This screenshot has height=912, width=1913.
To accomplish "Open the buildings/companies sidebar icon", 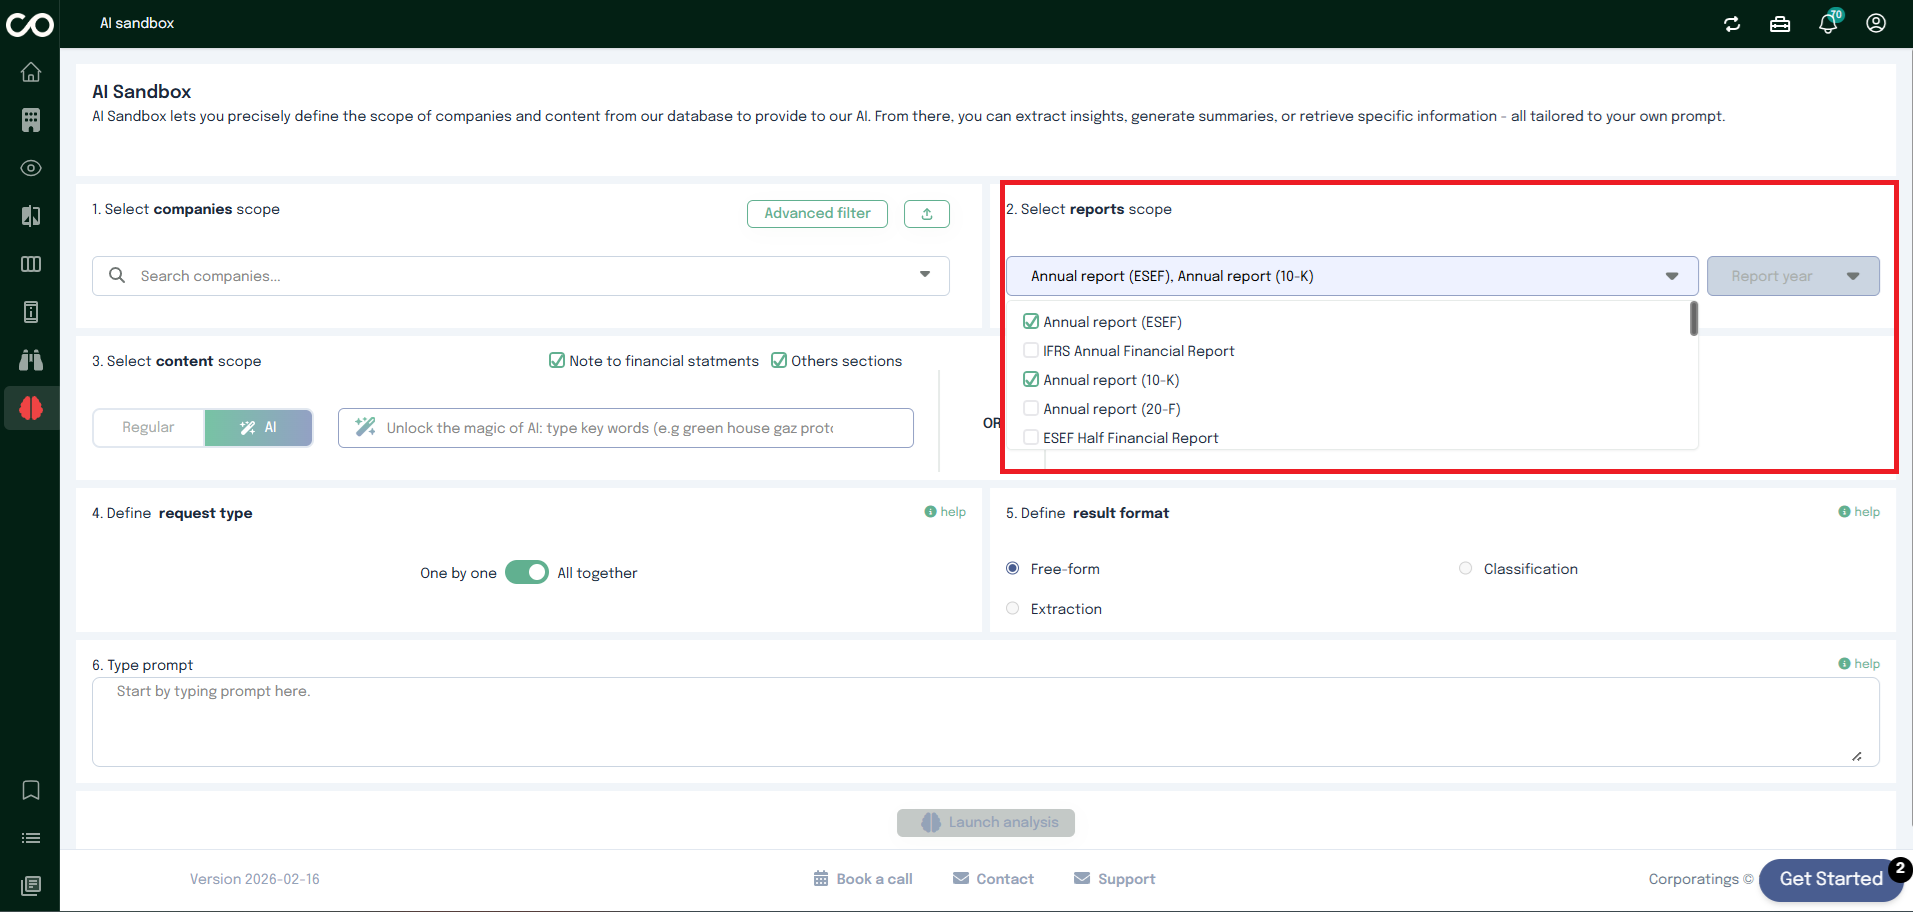I will [31, 120].
